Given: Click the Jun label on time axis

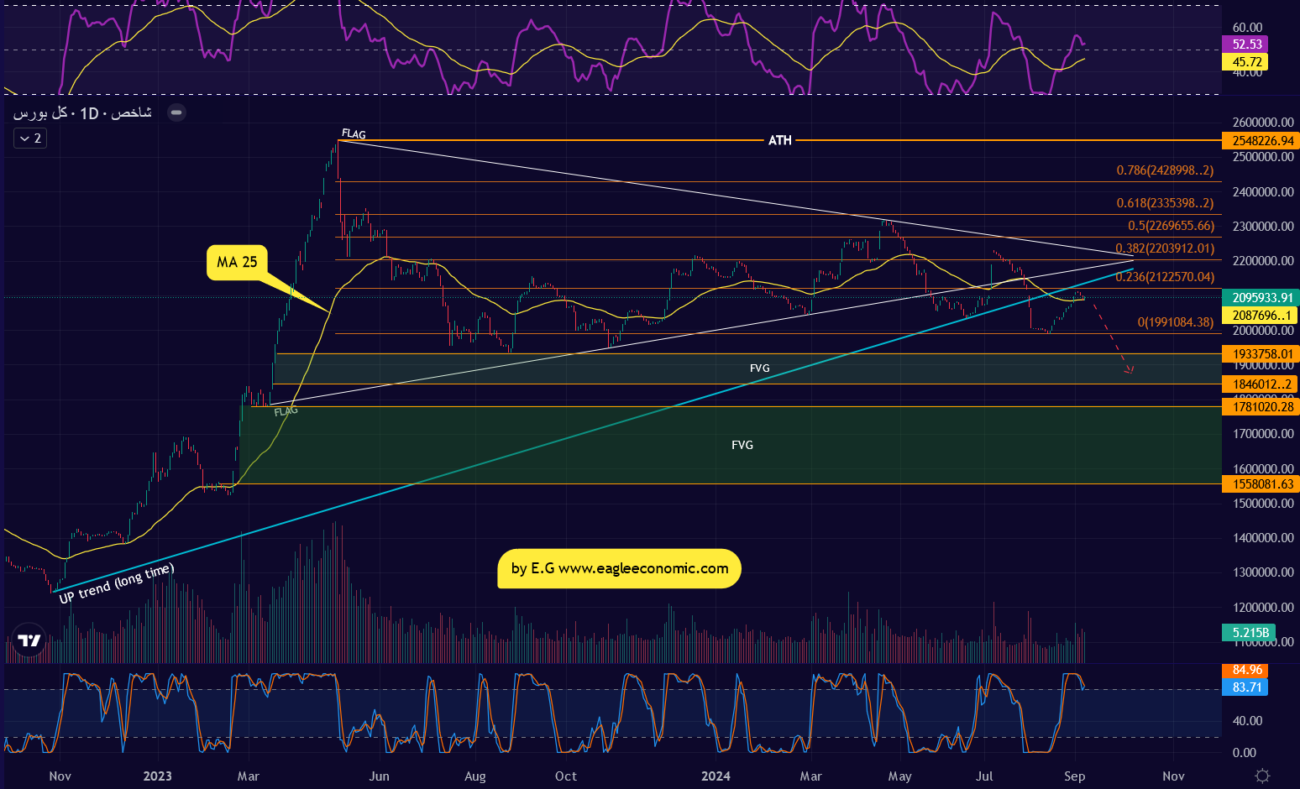Looking at the screenshot, I should click(x=378, y=776).
